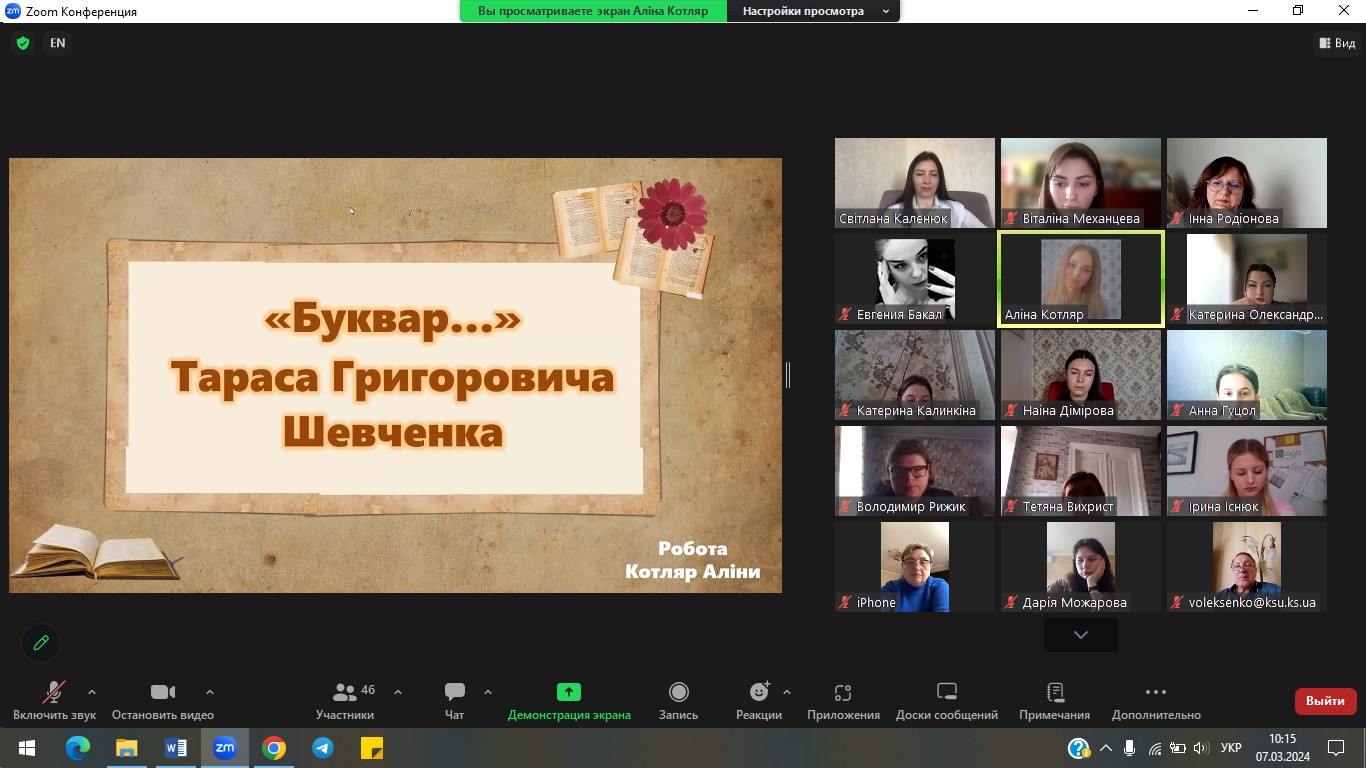Viewport: 1366px width, 768px height.
Task: Expand audio options arrow beside microphone
Action: (92, 692)
